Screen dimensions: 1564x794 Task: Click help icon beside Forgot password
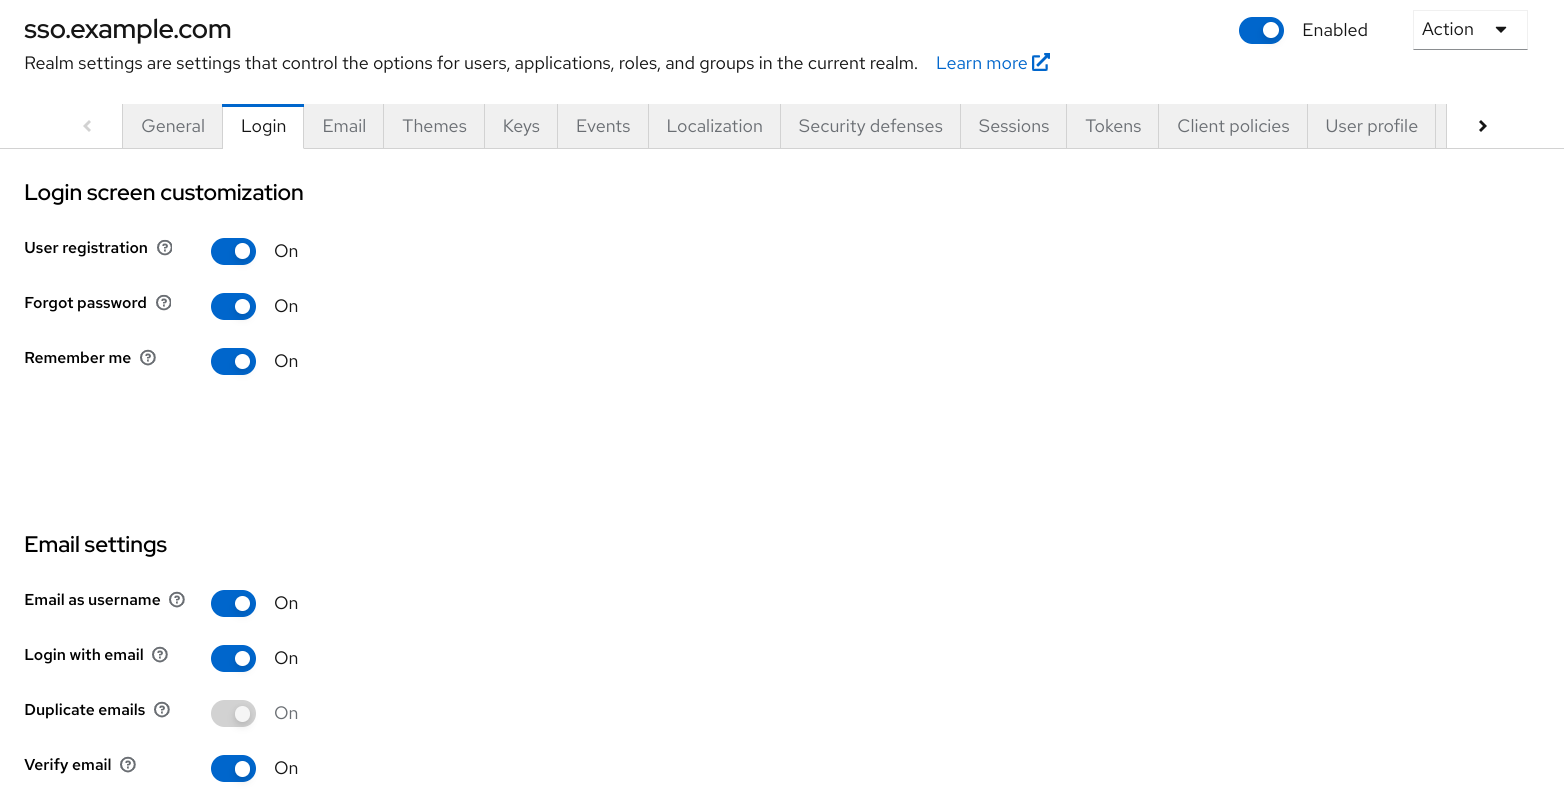click(164, 303)
